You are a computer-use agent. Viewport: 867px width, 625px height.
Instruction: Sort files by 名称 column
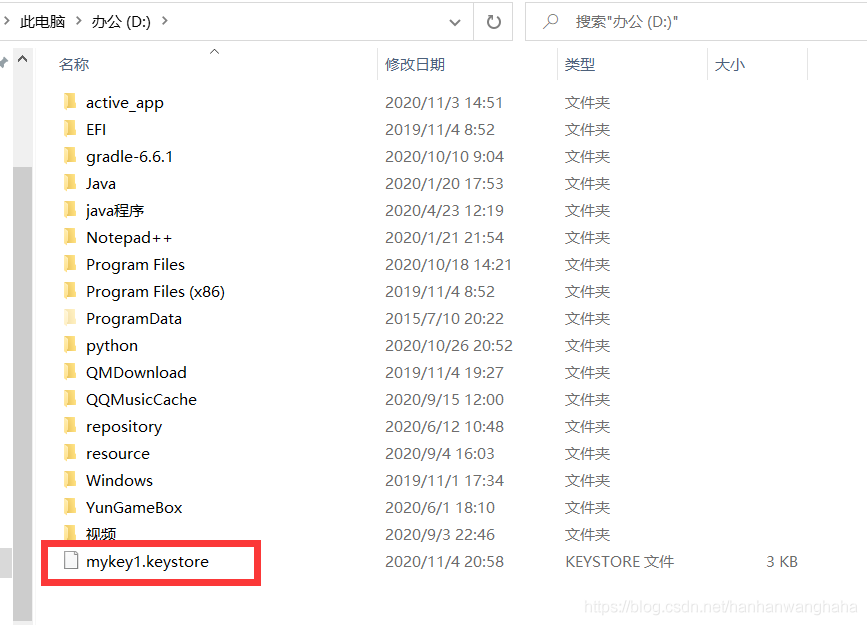(x=74, y=65)
